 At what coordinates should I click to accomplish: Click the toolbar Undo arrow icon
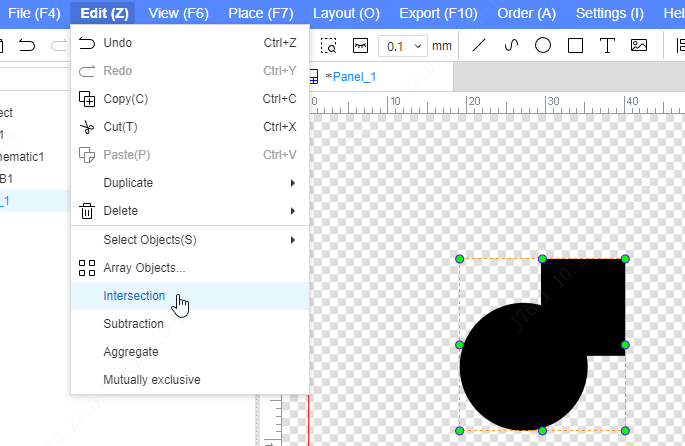click(x=27, y=46)
